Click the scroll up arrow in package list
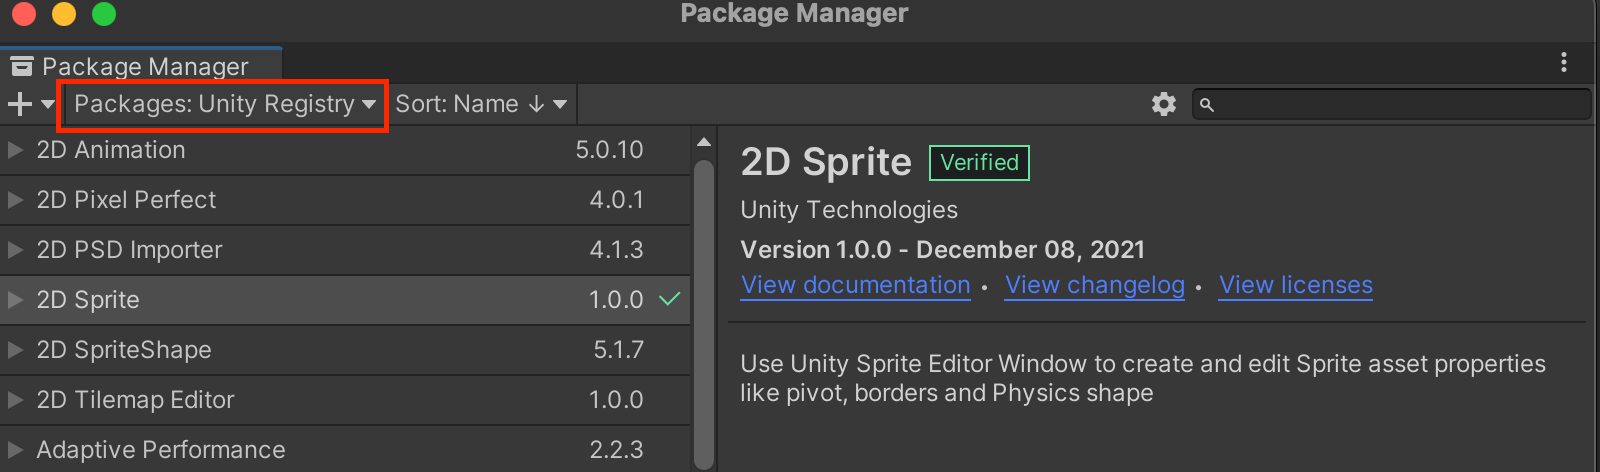 704,142
